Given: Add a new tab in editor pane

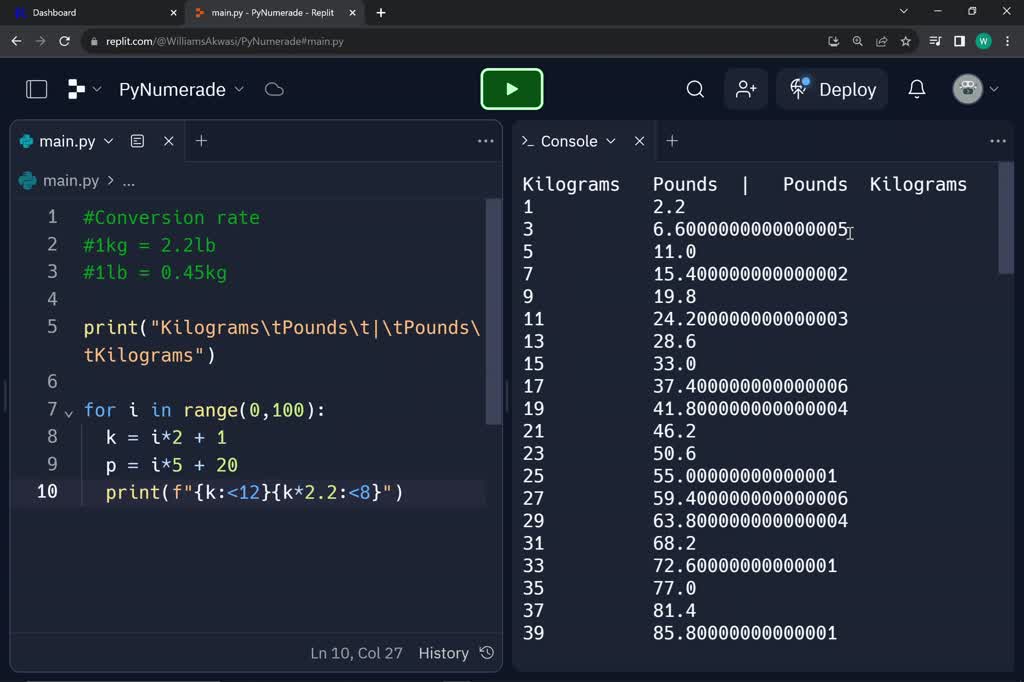Looking at the screenshot, I should click(201, 141).
